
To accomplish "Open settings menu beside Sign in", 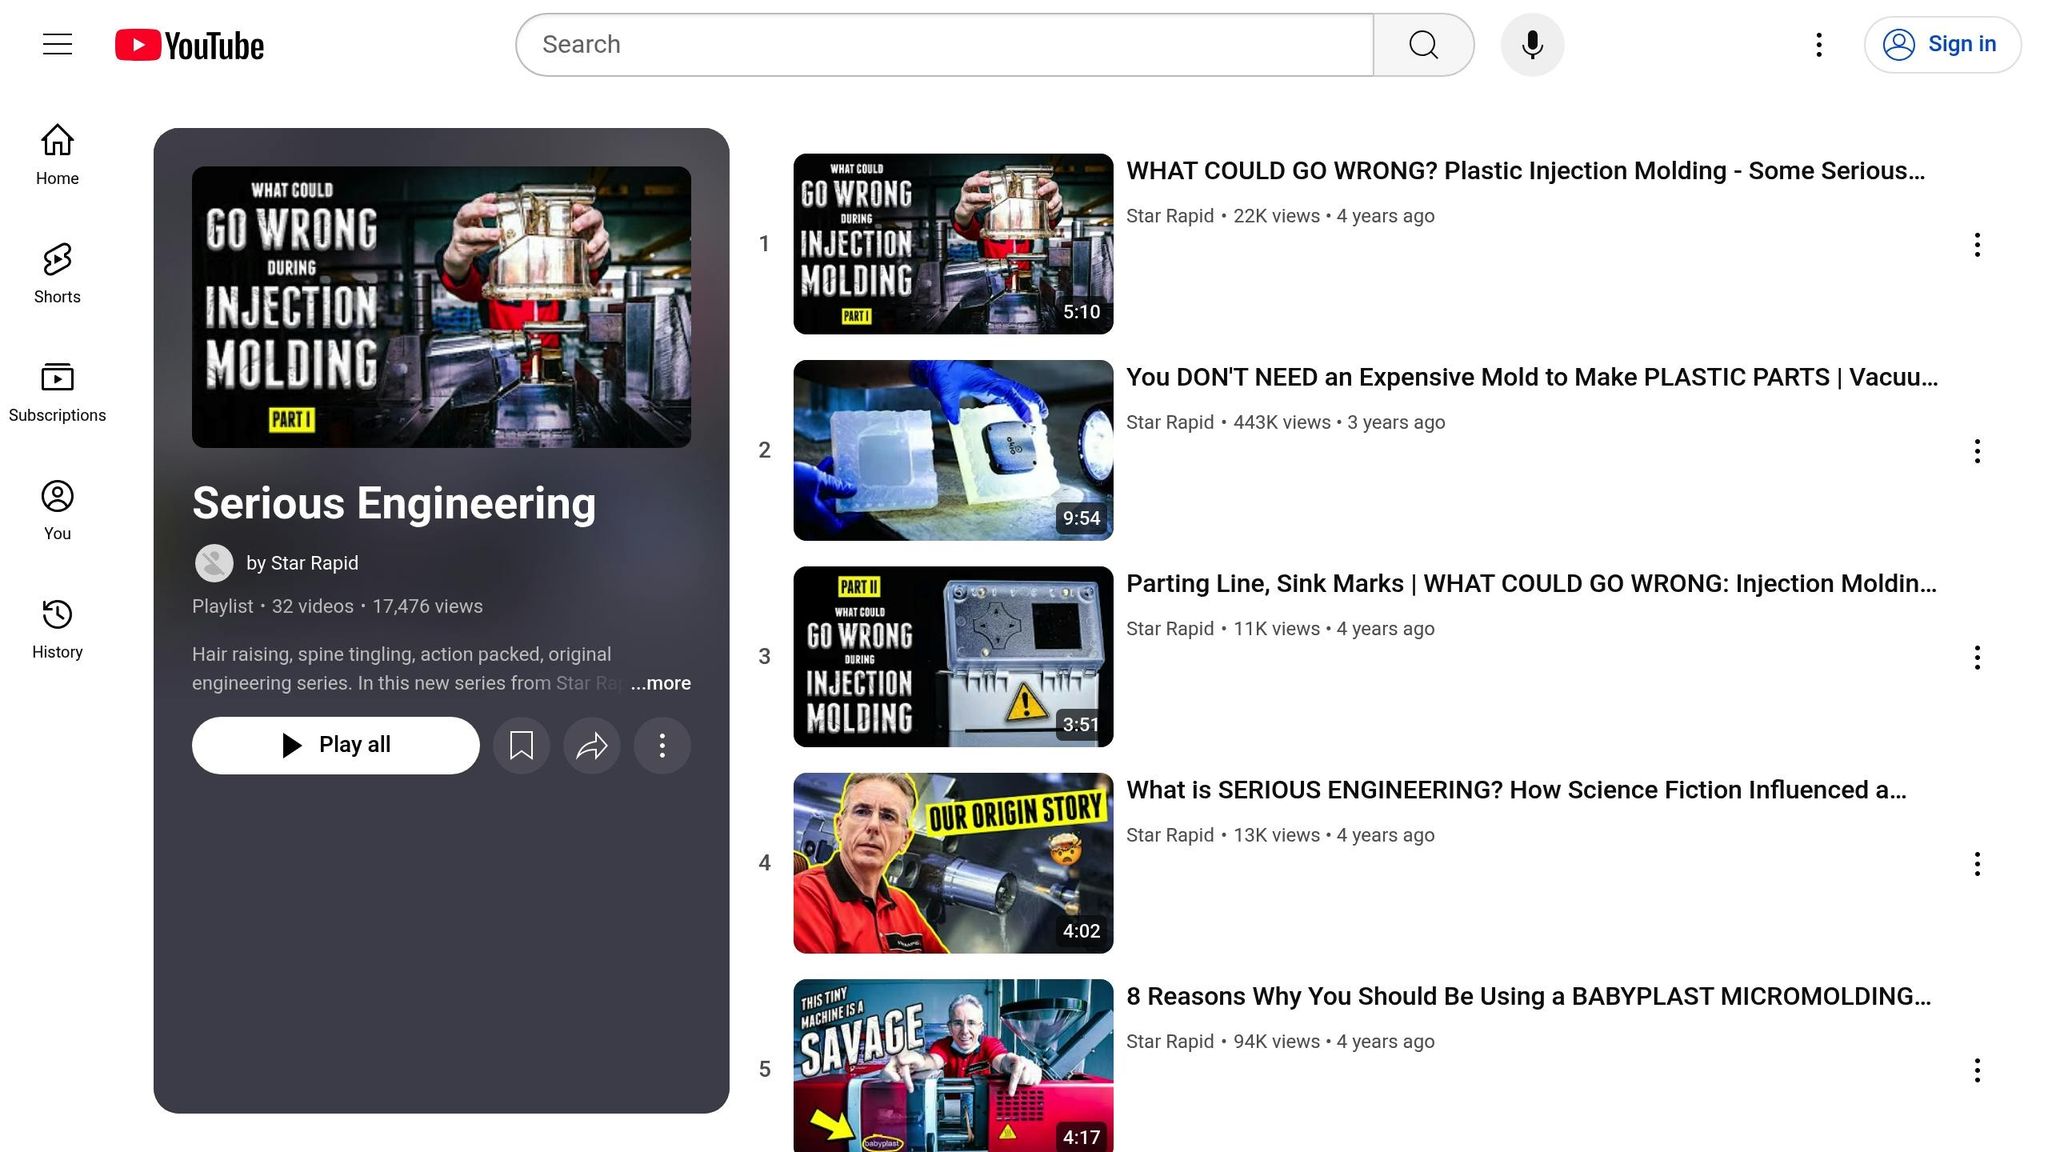I will [1819, 45].
